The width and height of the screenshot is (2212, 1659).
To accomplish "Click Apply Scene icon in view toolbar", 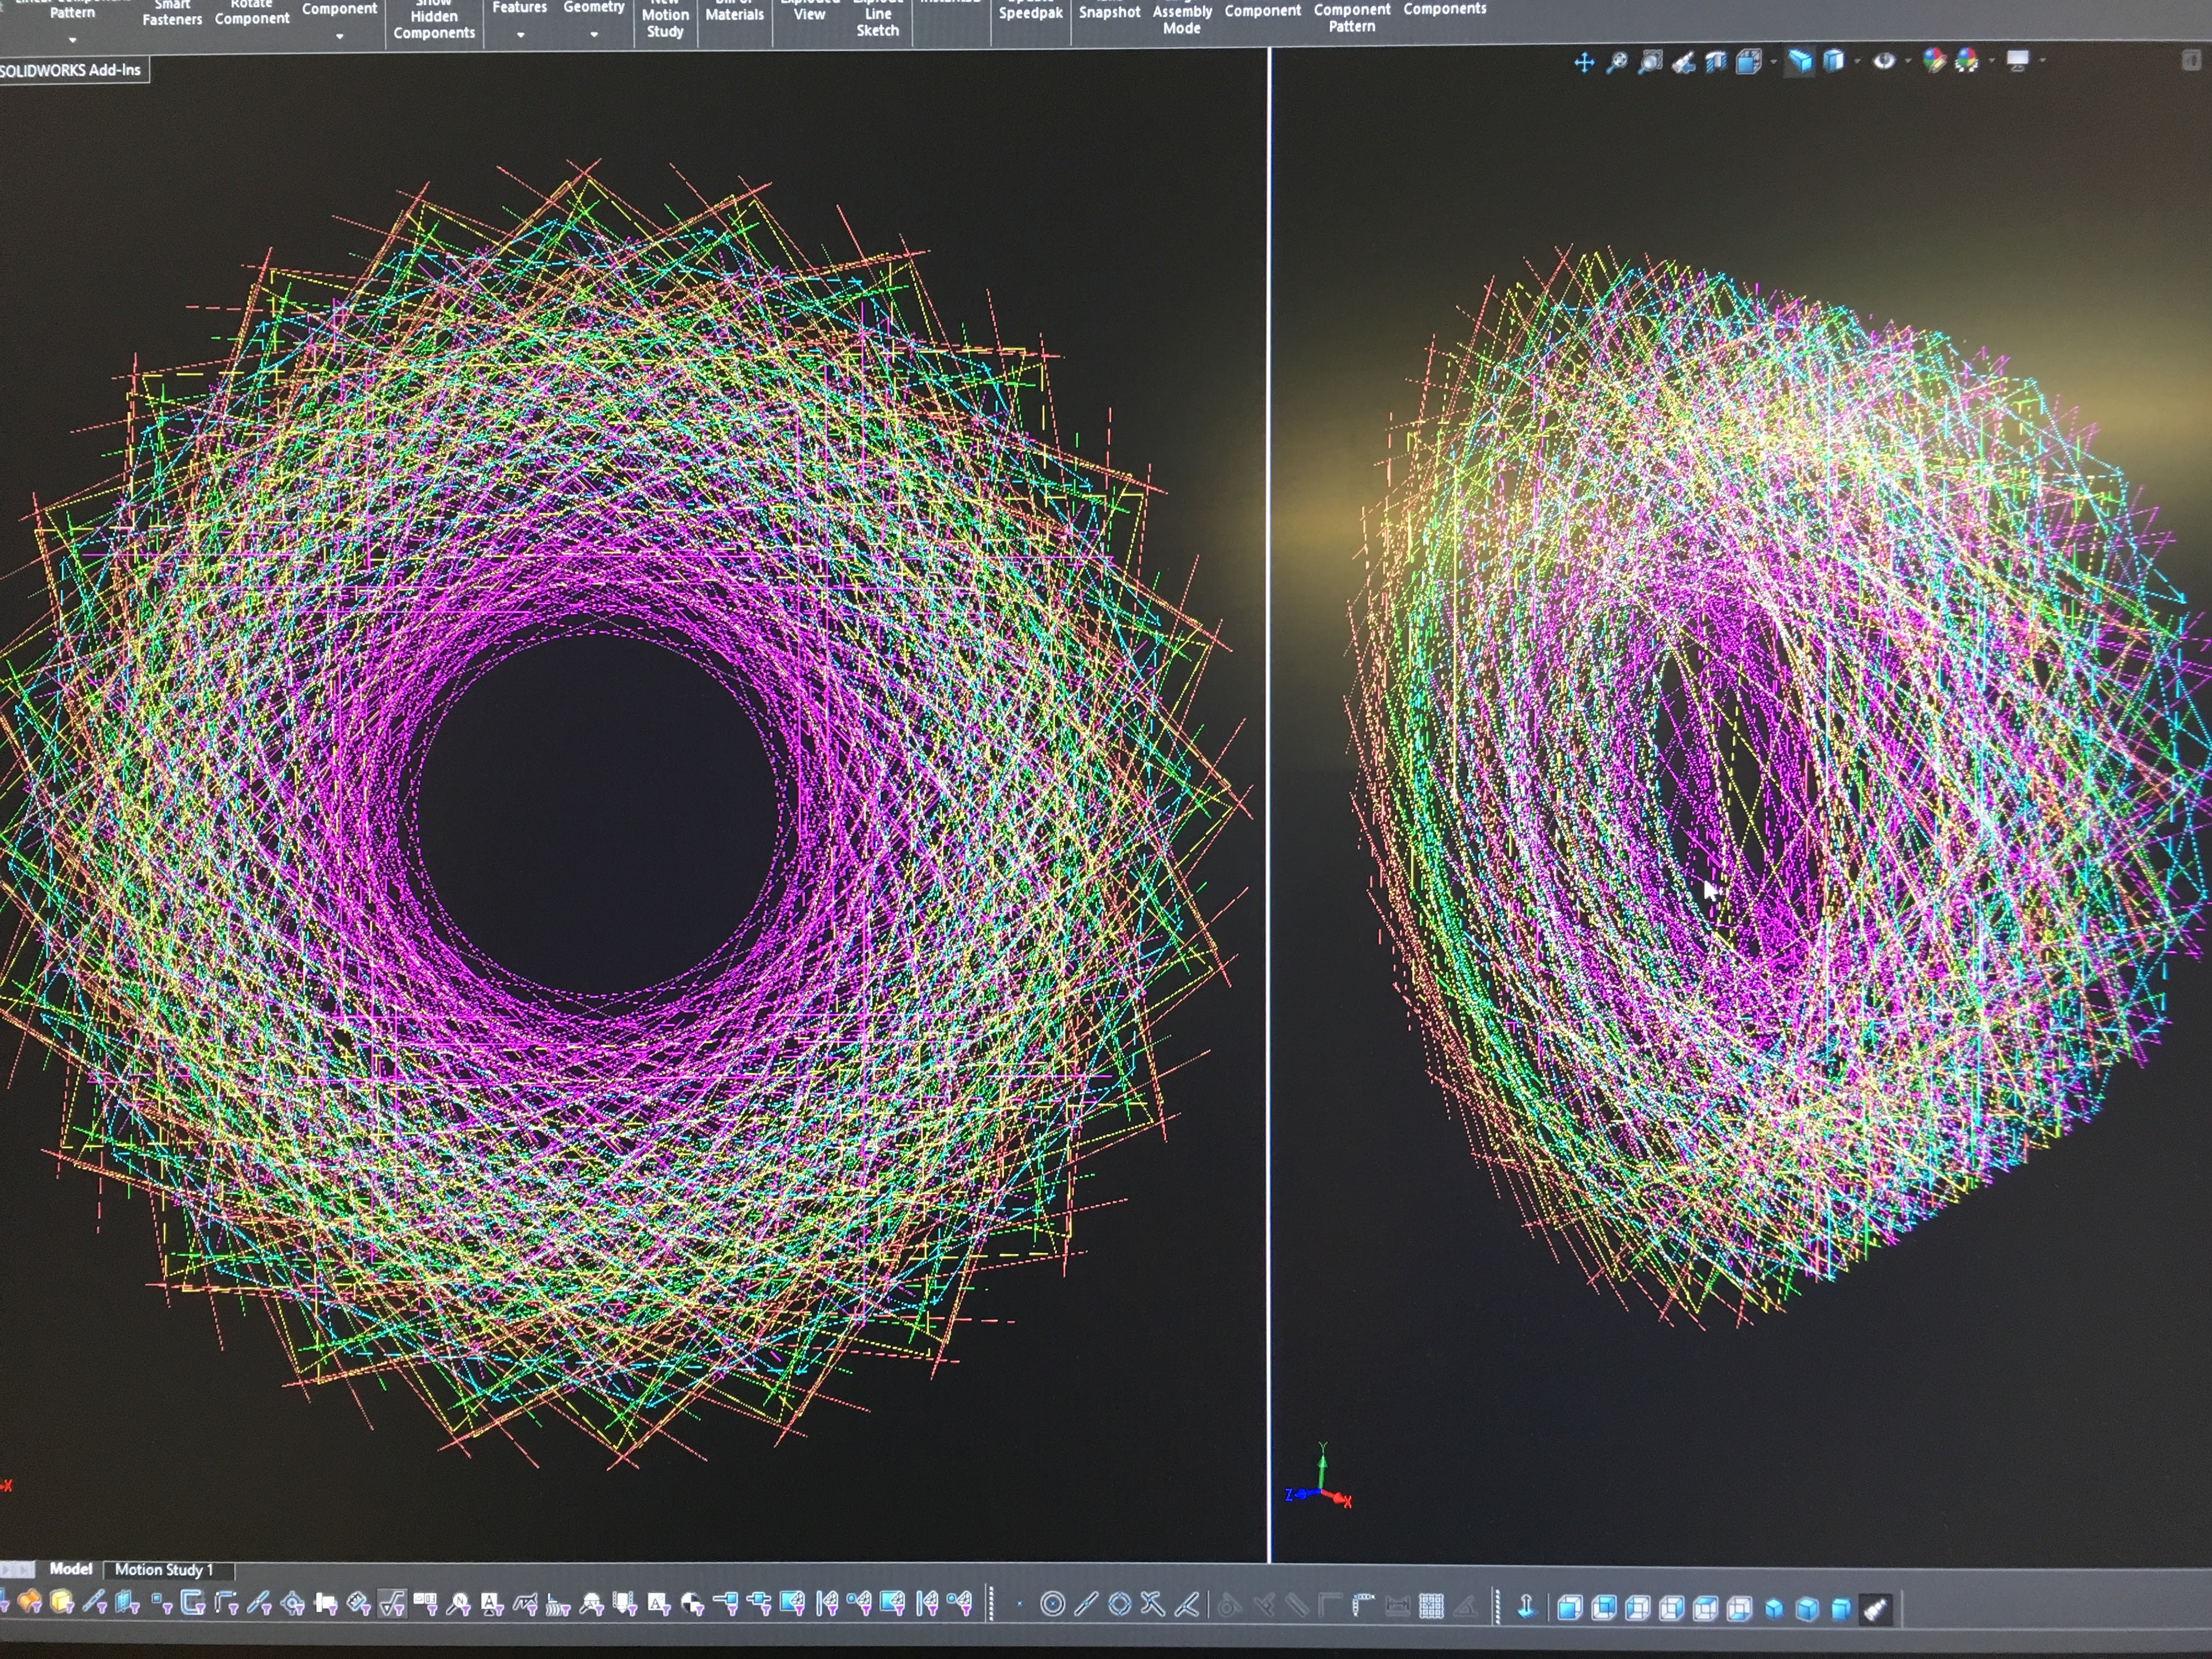I will (1967, 61).
